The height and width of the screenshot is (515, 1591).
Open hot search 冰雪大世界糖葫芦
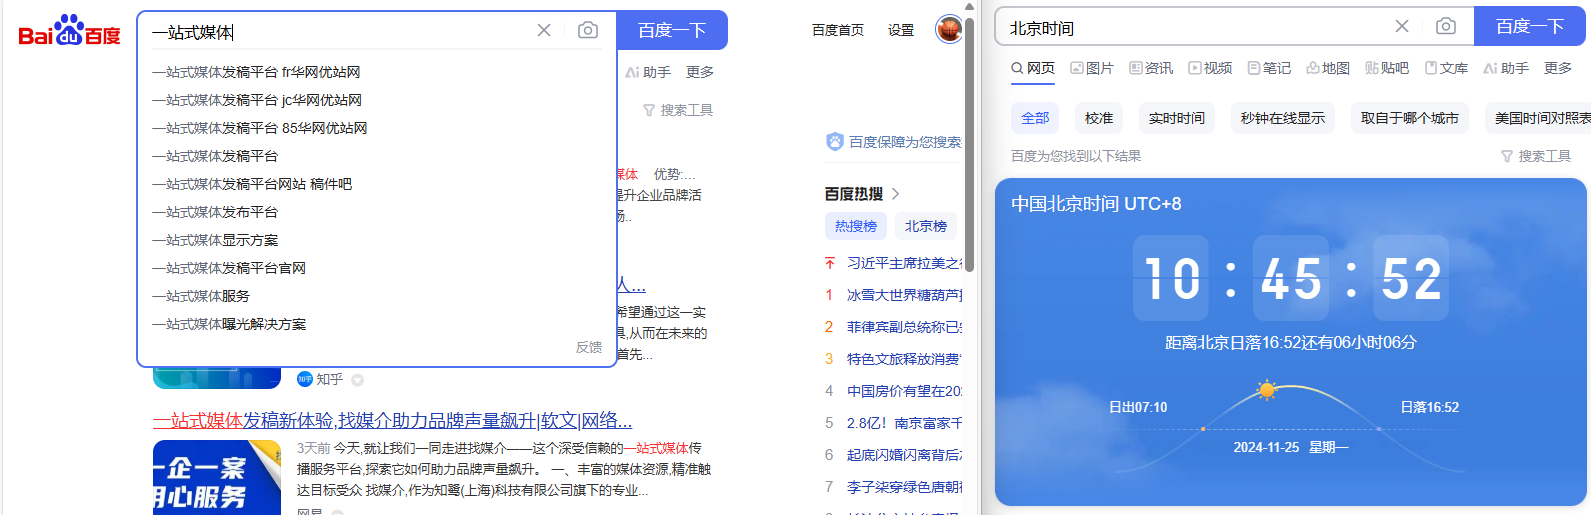point(904,295)
